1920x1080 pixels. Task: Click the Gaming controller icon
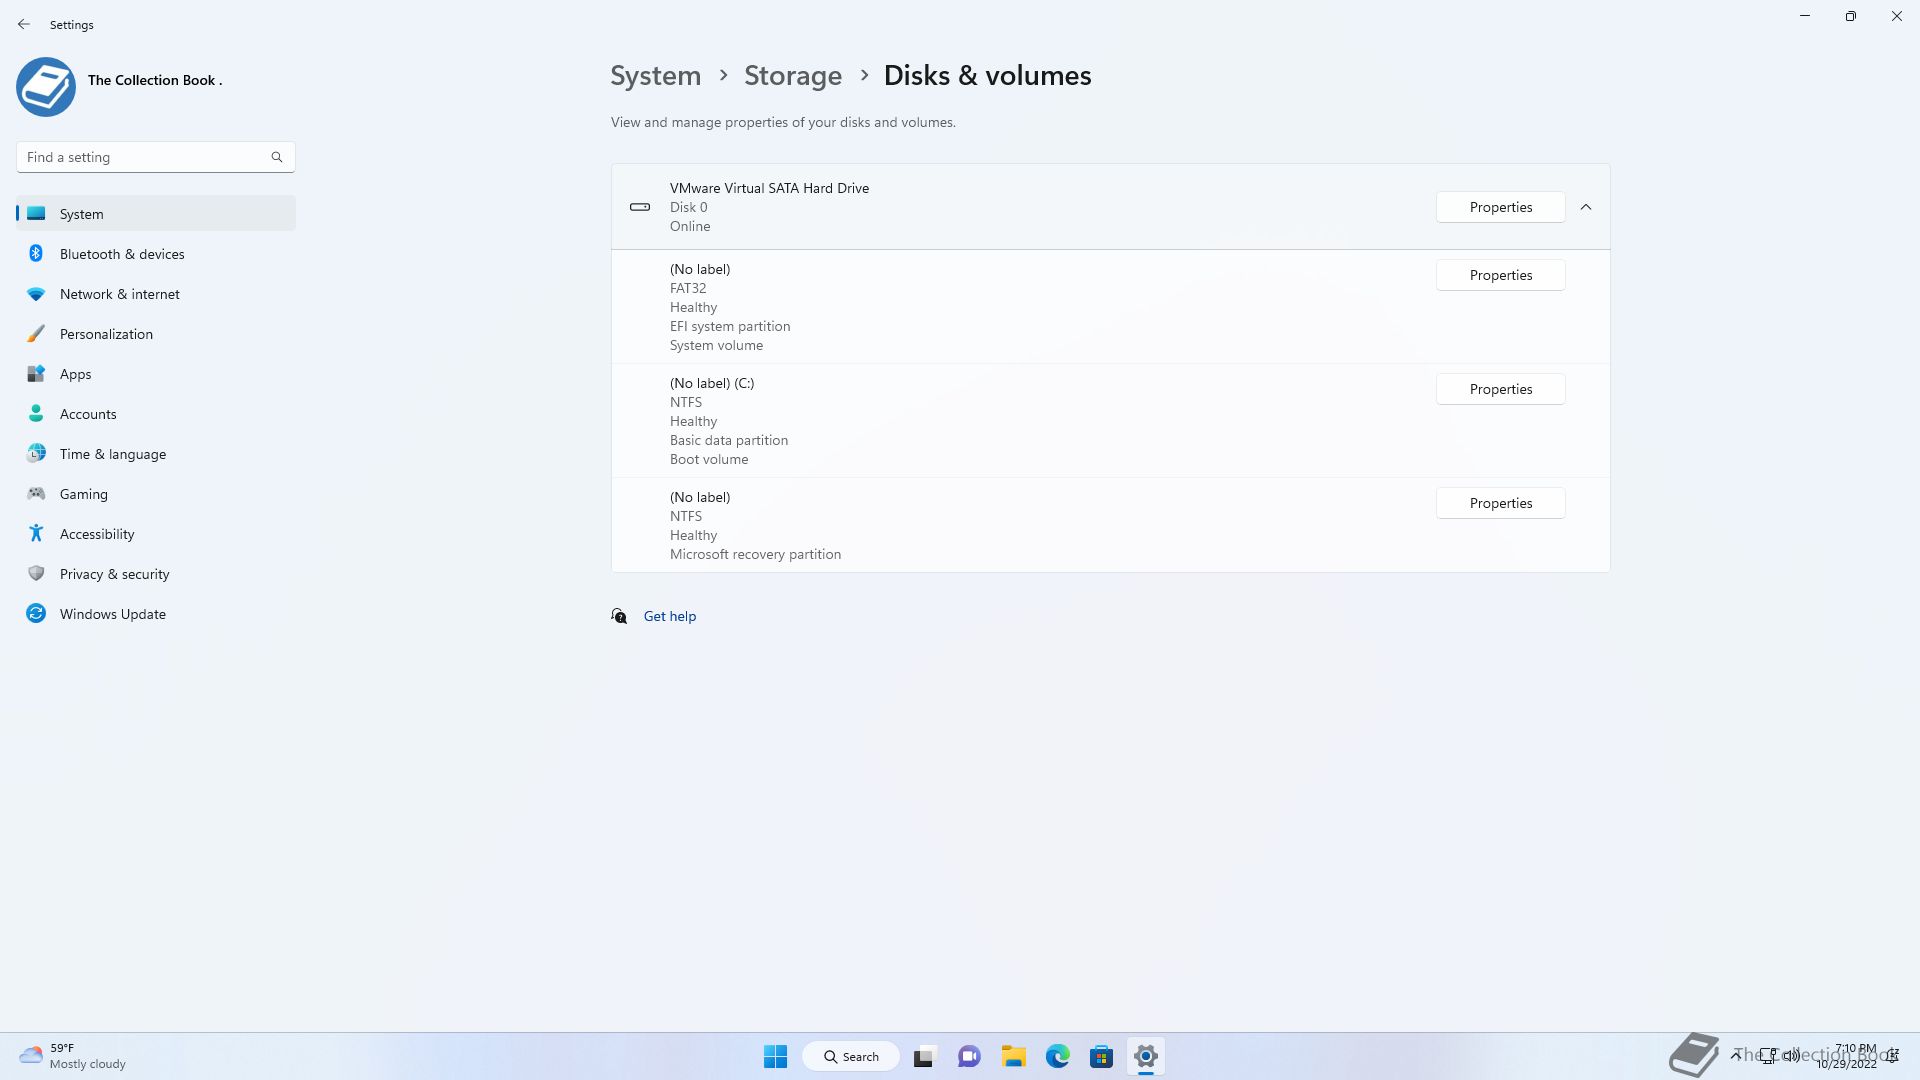point(36,494)
